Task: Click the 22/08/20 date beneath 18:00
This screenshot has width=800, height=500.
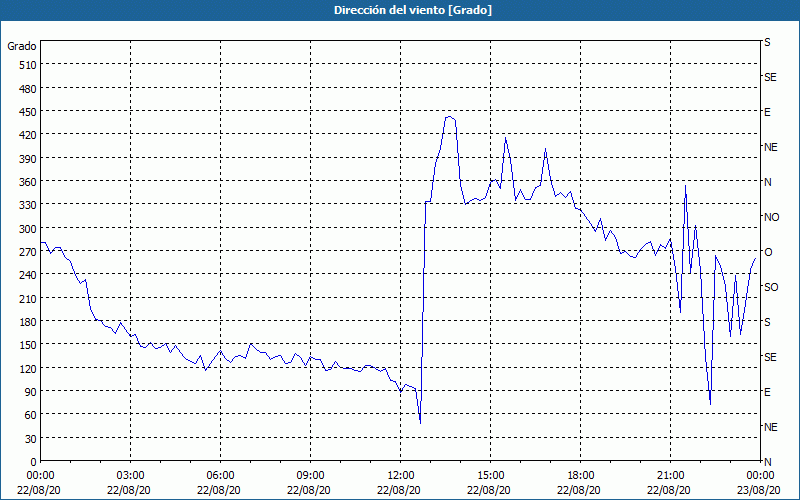Action: click(x=579, y=490)
